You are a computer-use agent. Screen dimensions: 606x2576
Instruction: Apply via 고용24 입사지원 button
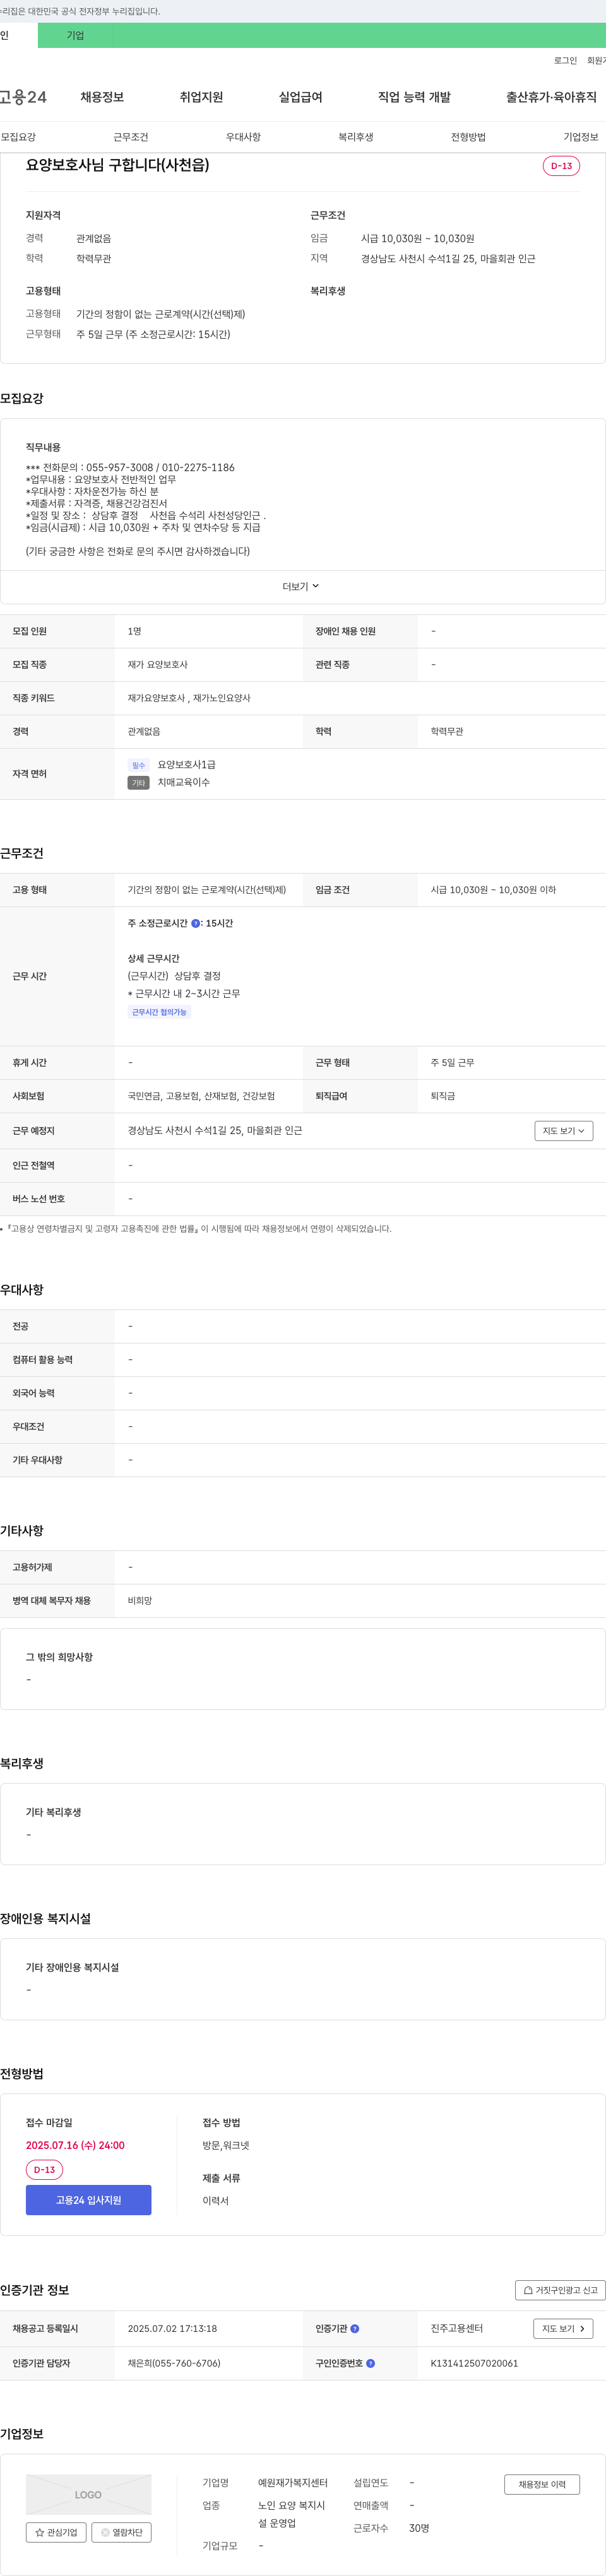89,2200
